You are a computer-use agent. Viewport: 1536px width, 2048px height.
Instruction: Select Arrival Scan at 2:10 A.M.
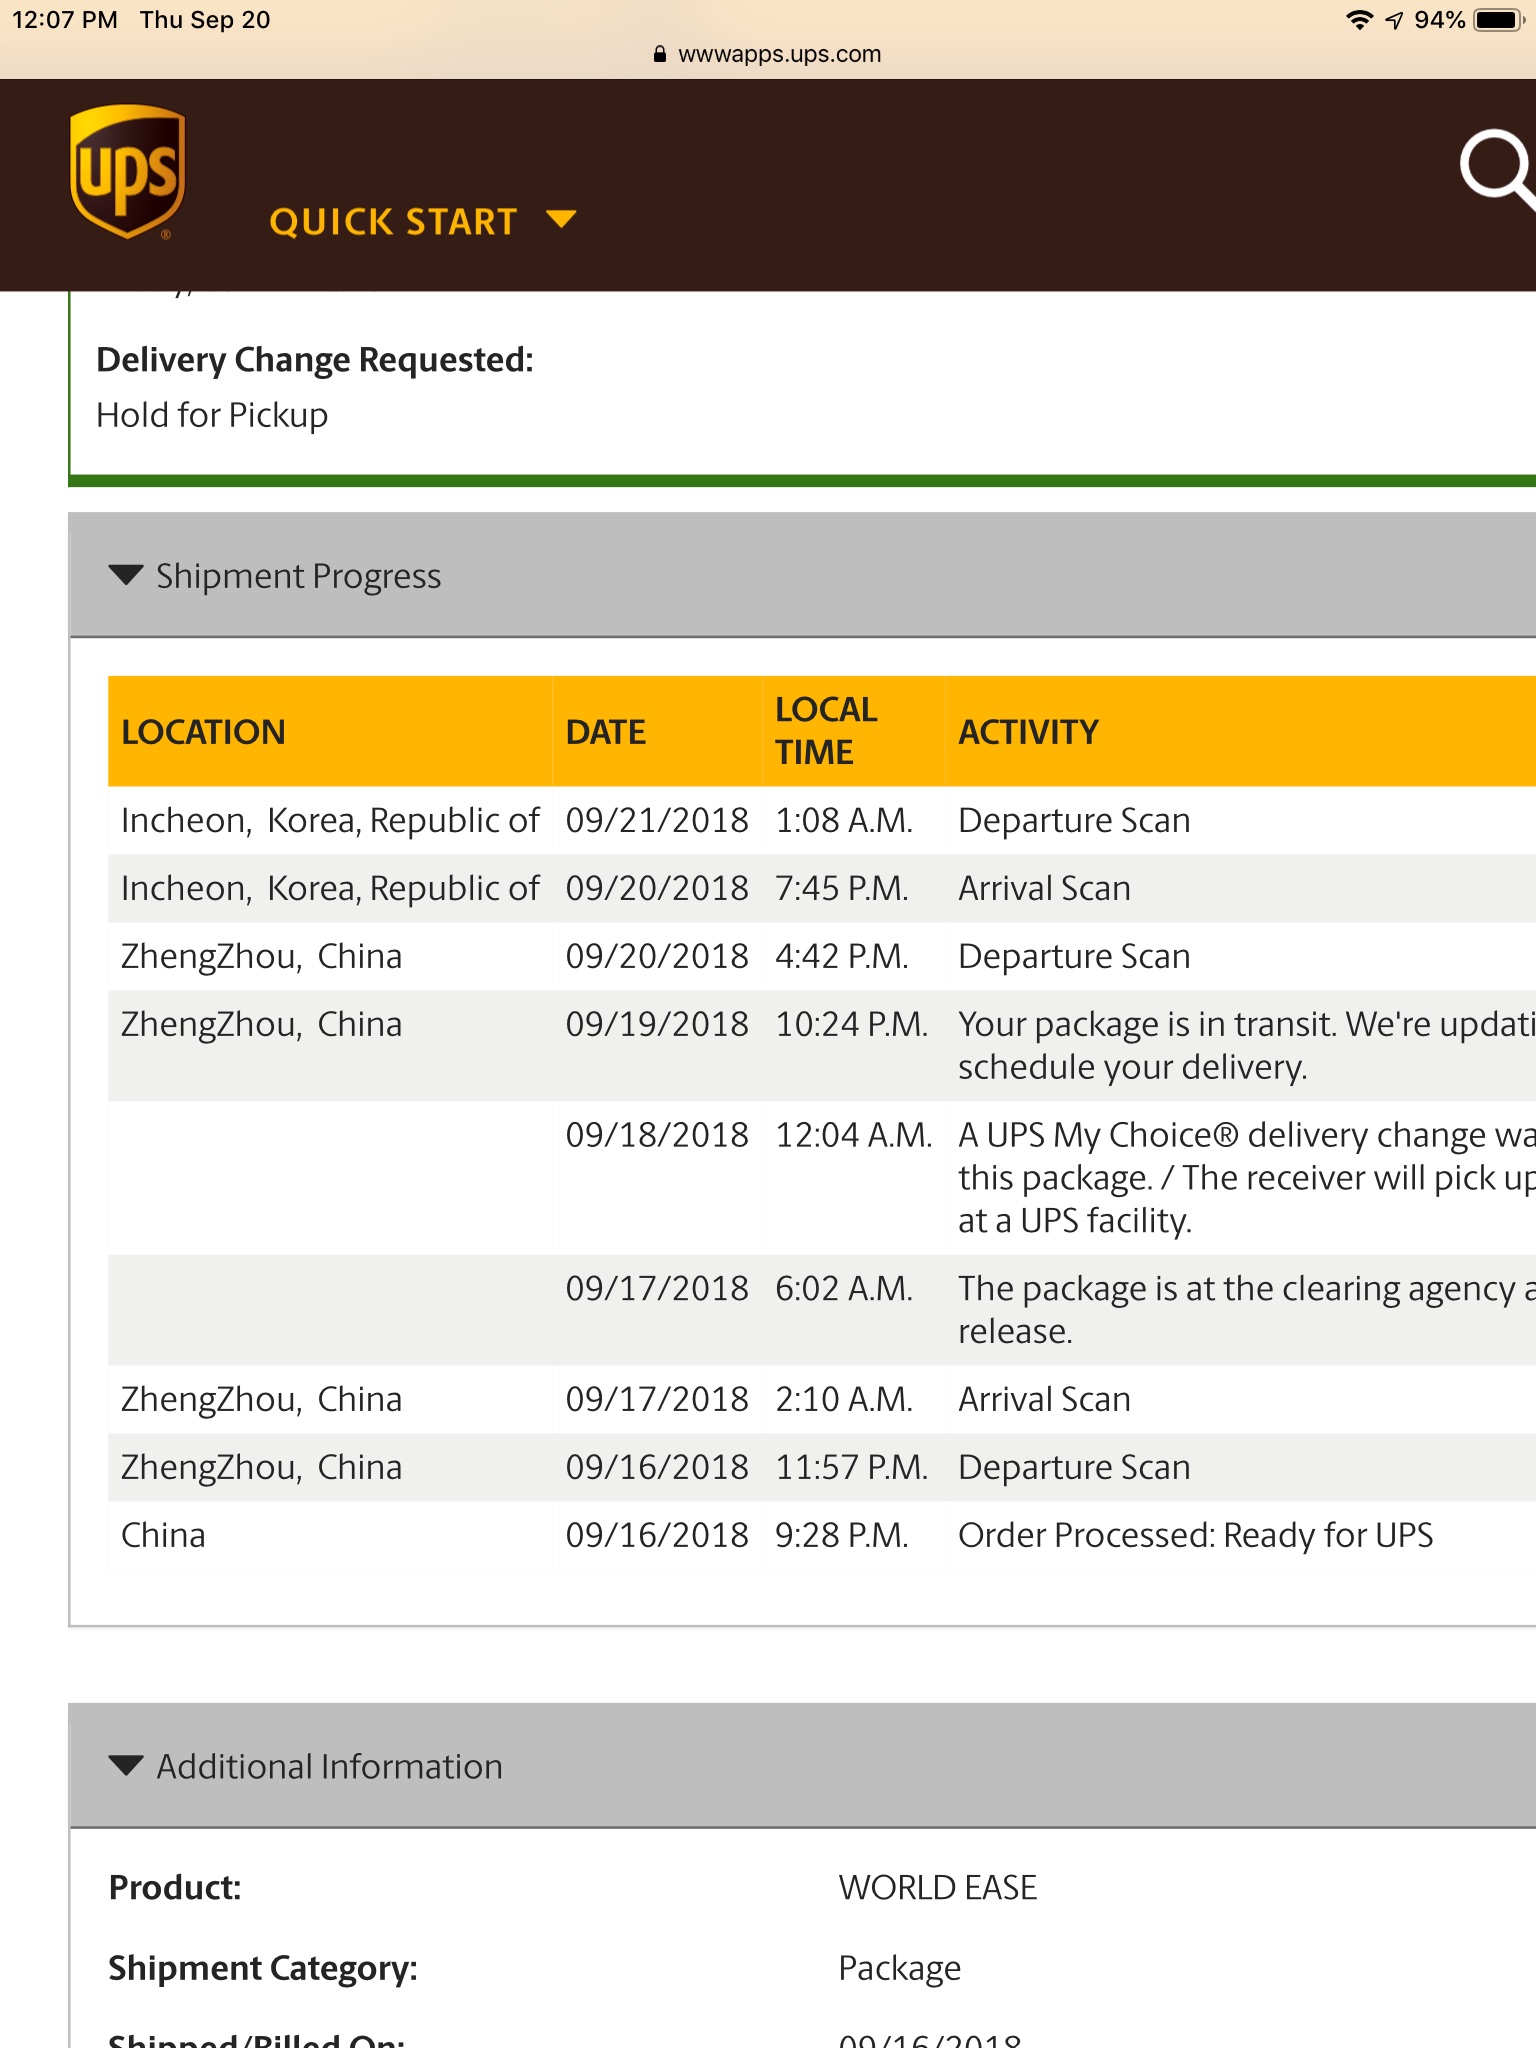coord(1044,1400)
